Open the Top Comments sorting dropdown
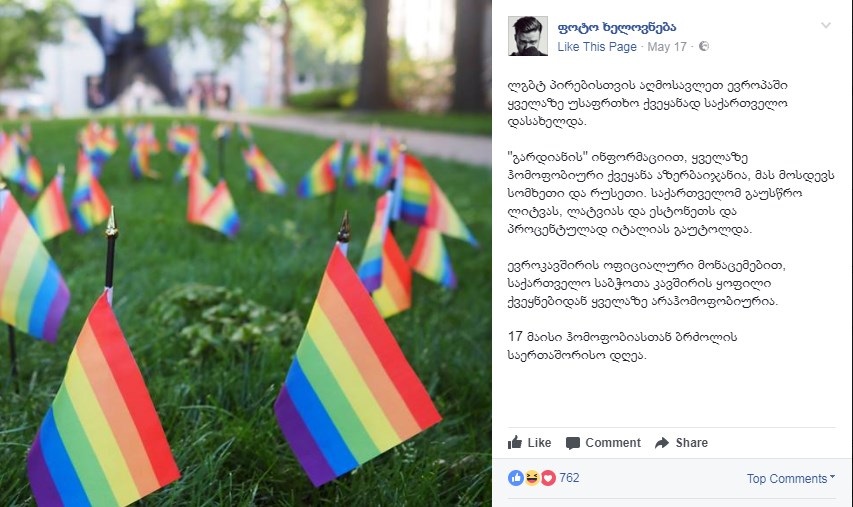Screen dimensions: 853x507 (x=790, y=479)
